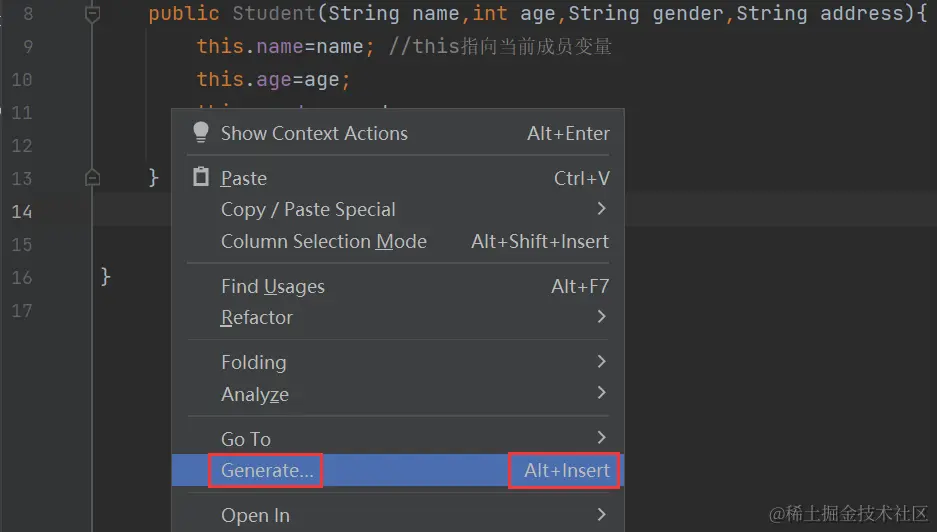Click the Alt+Insert shortcut label
This screenshot has width=937, height=532.
(x=566, y=470)
